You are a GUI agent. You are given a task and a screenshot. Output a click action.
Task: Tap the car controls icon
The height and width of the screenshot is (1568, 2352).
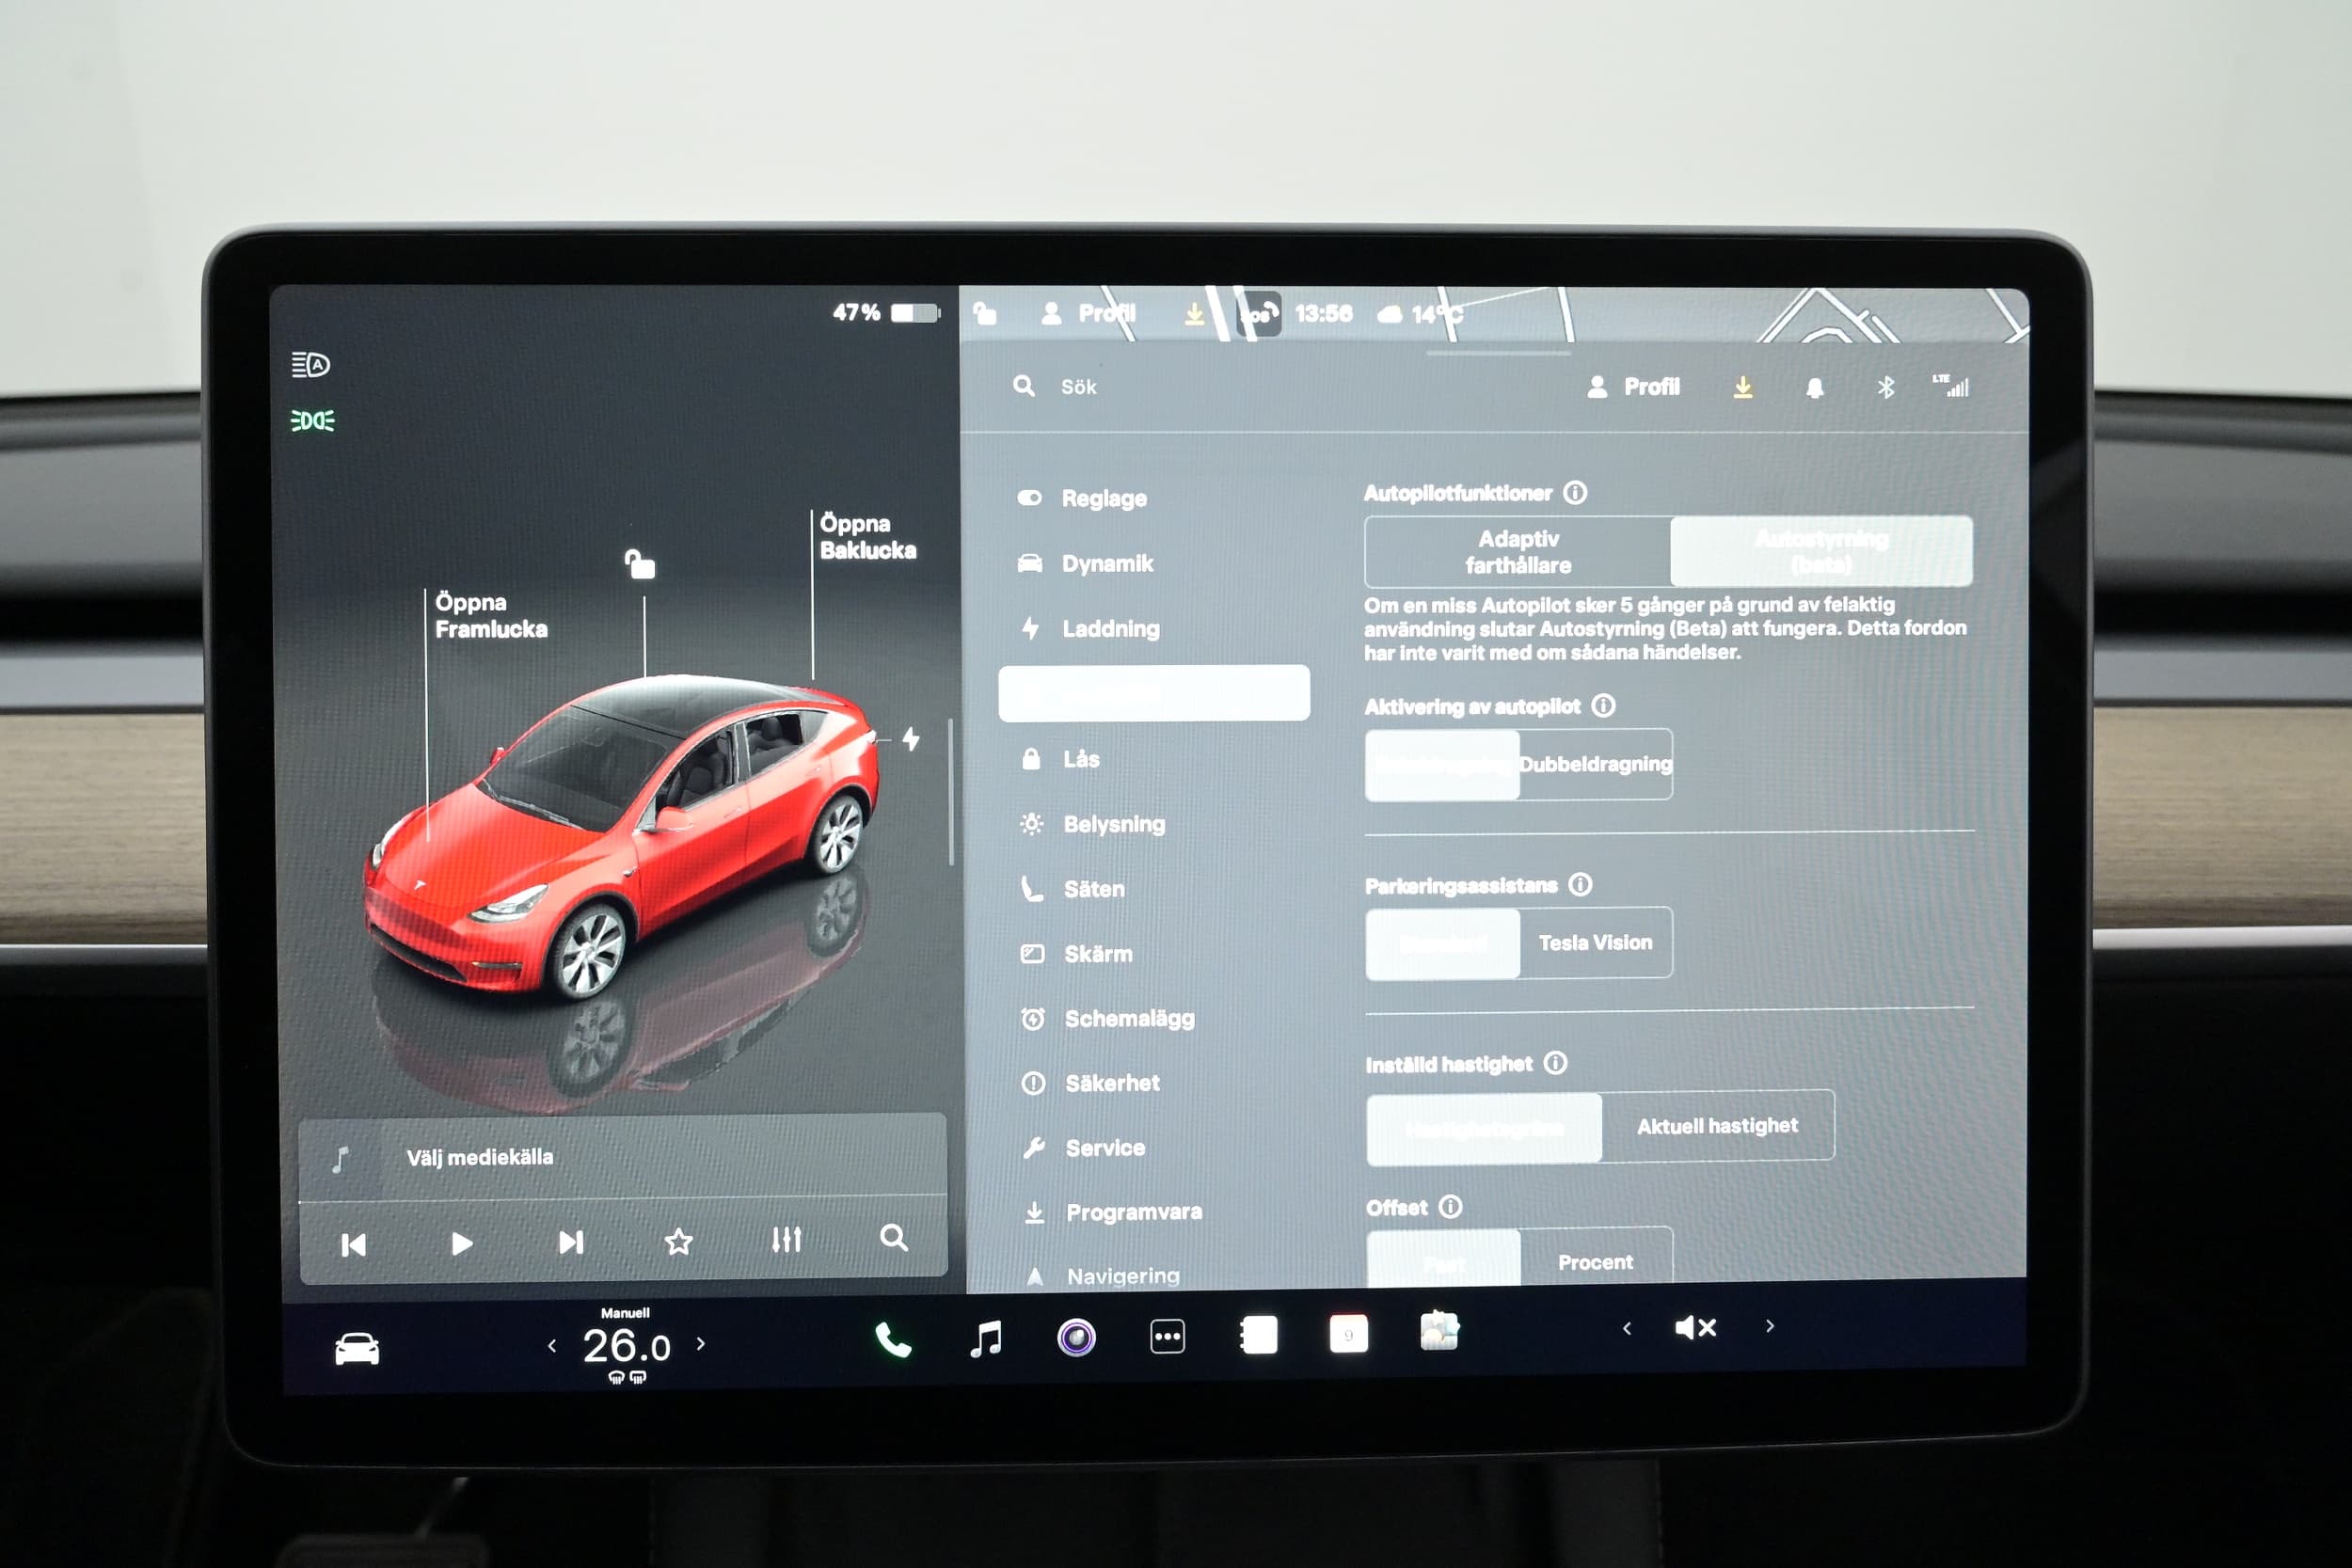click(357, 1349)
